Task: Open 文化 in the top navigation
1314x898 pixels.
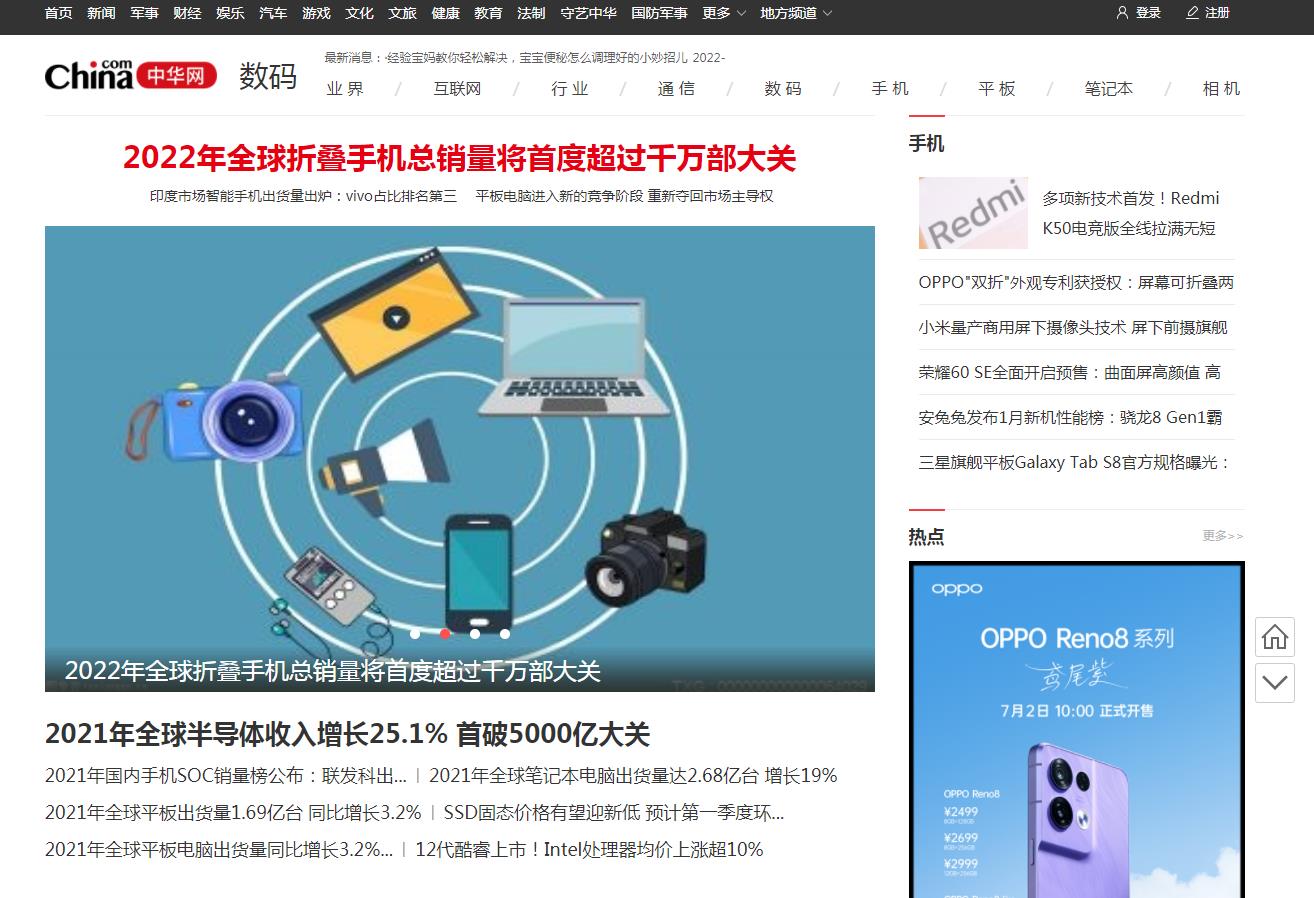Action: click(x=359, y=13)
